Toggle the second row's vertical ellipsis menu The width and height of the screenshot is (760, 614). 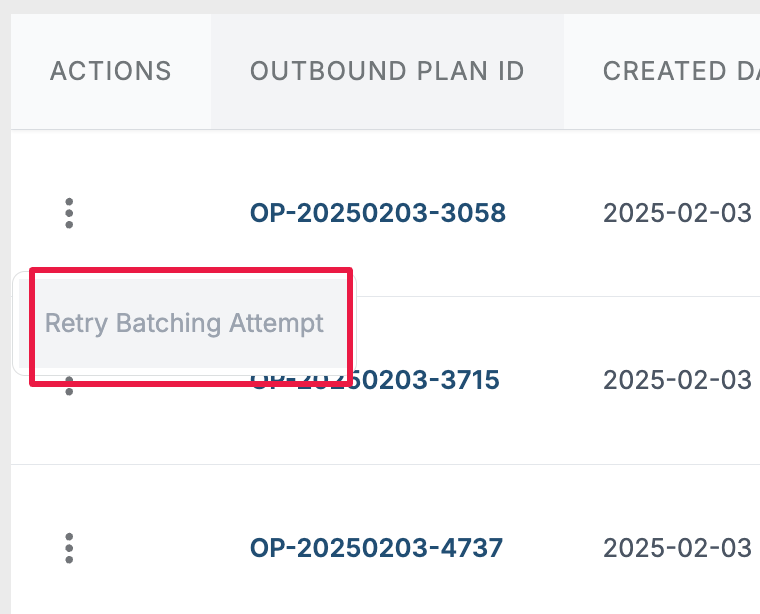click(69, 389)
